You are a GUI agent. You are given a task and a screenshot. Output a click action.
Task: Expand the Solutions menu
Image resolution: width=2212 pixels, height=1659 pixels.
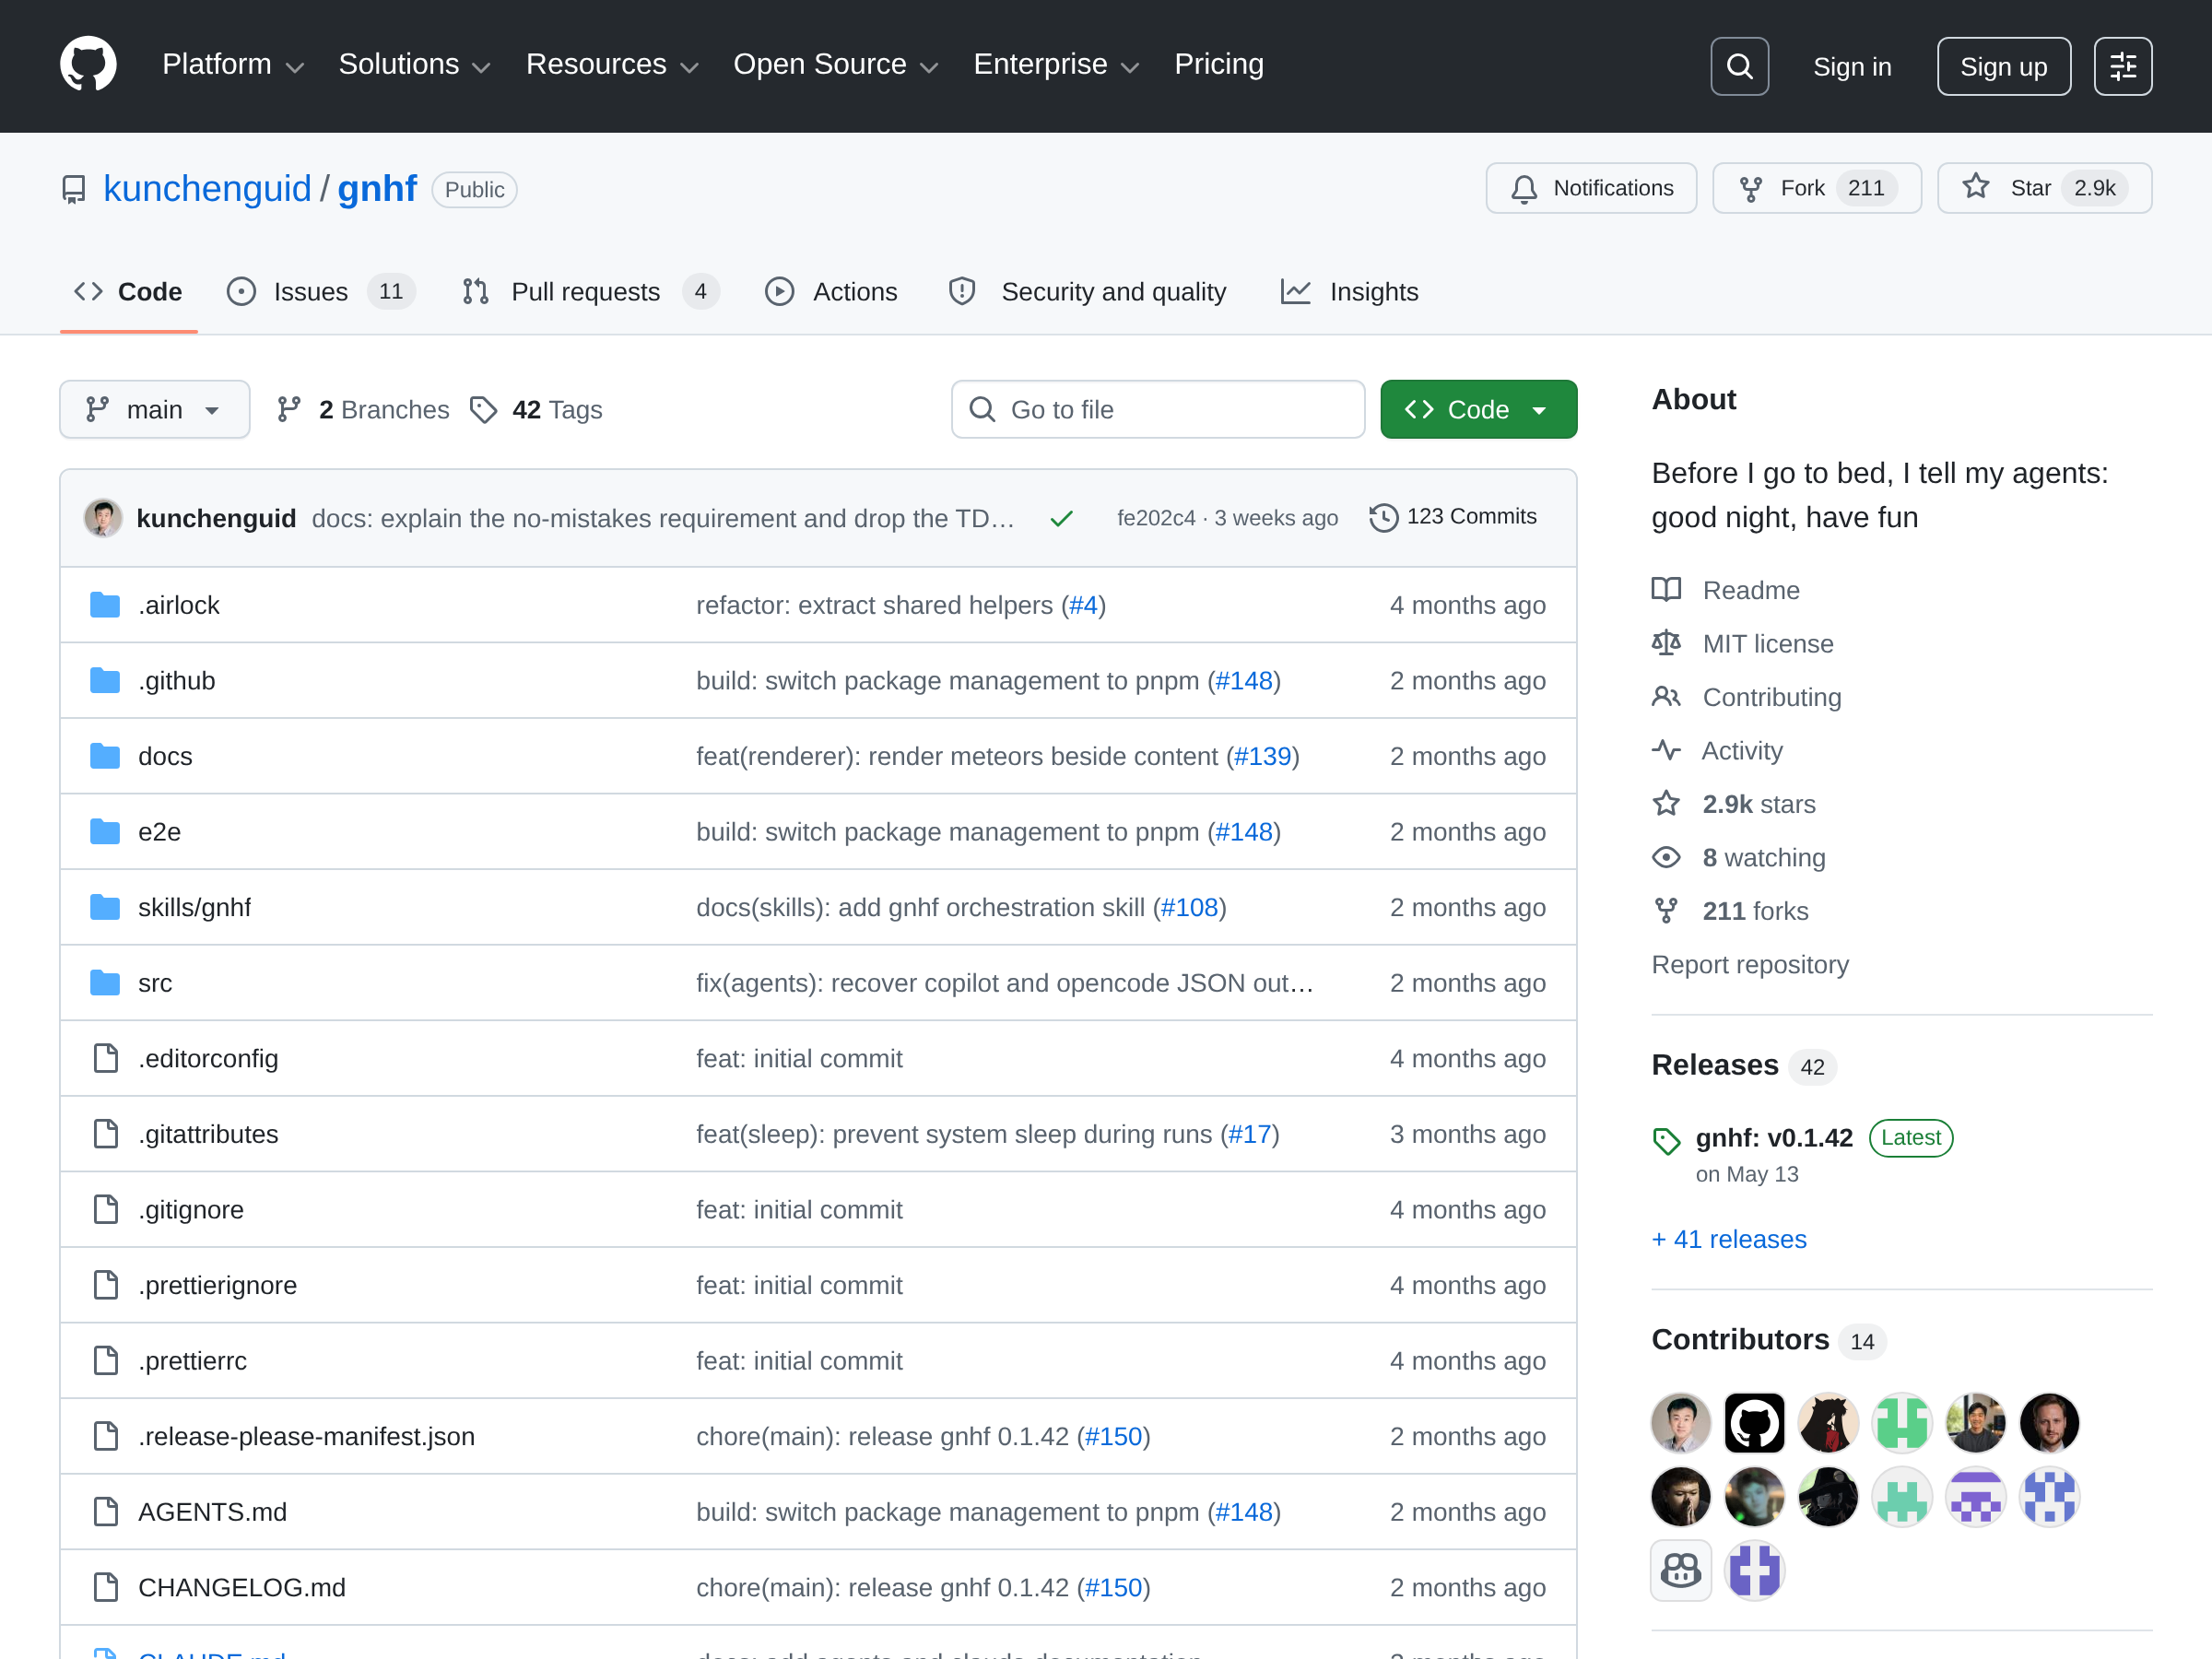click(x=415, y=65)
